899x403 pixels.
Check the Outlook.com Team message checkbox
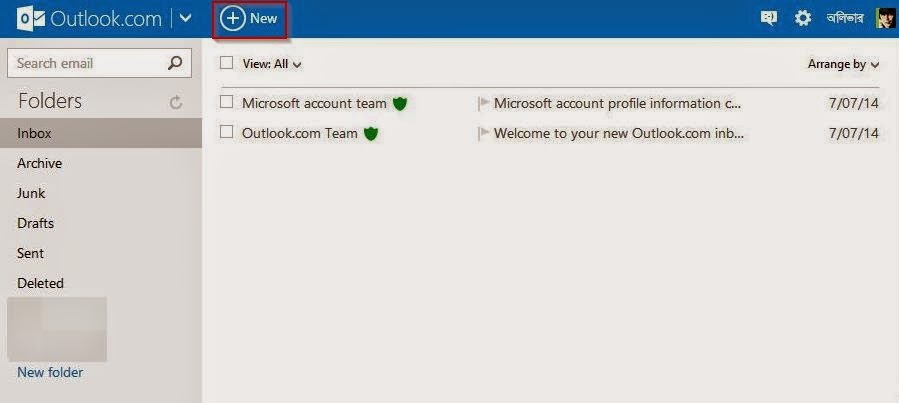[226, 132]
